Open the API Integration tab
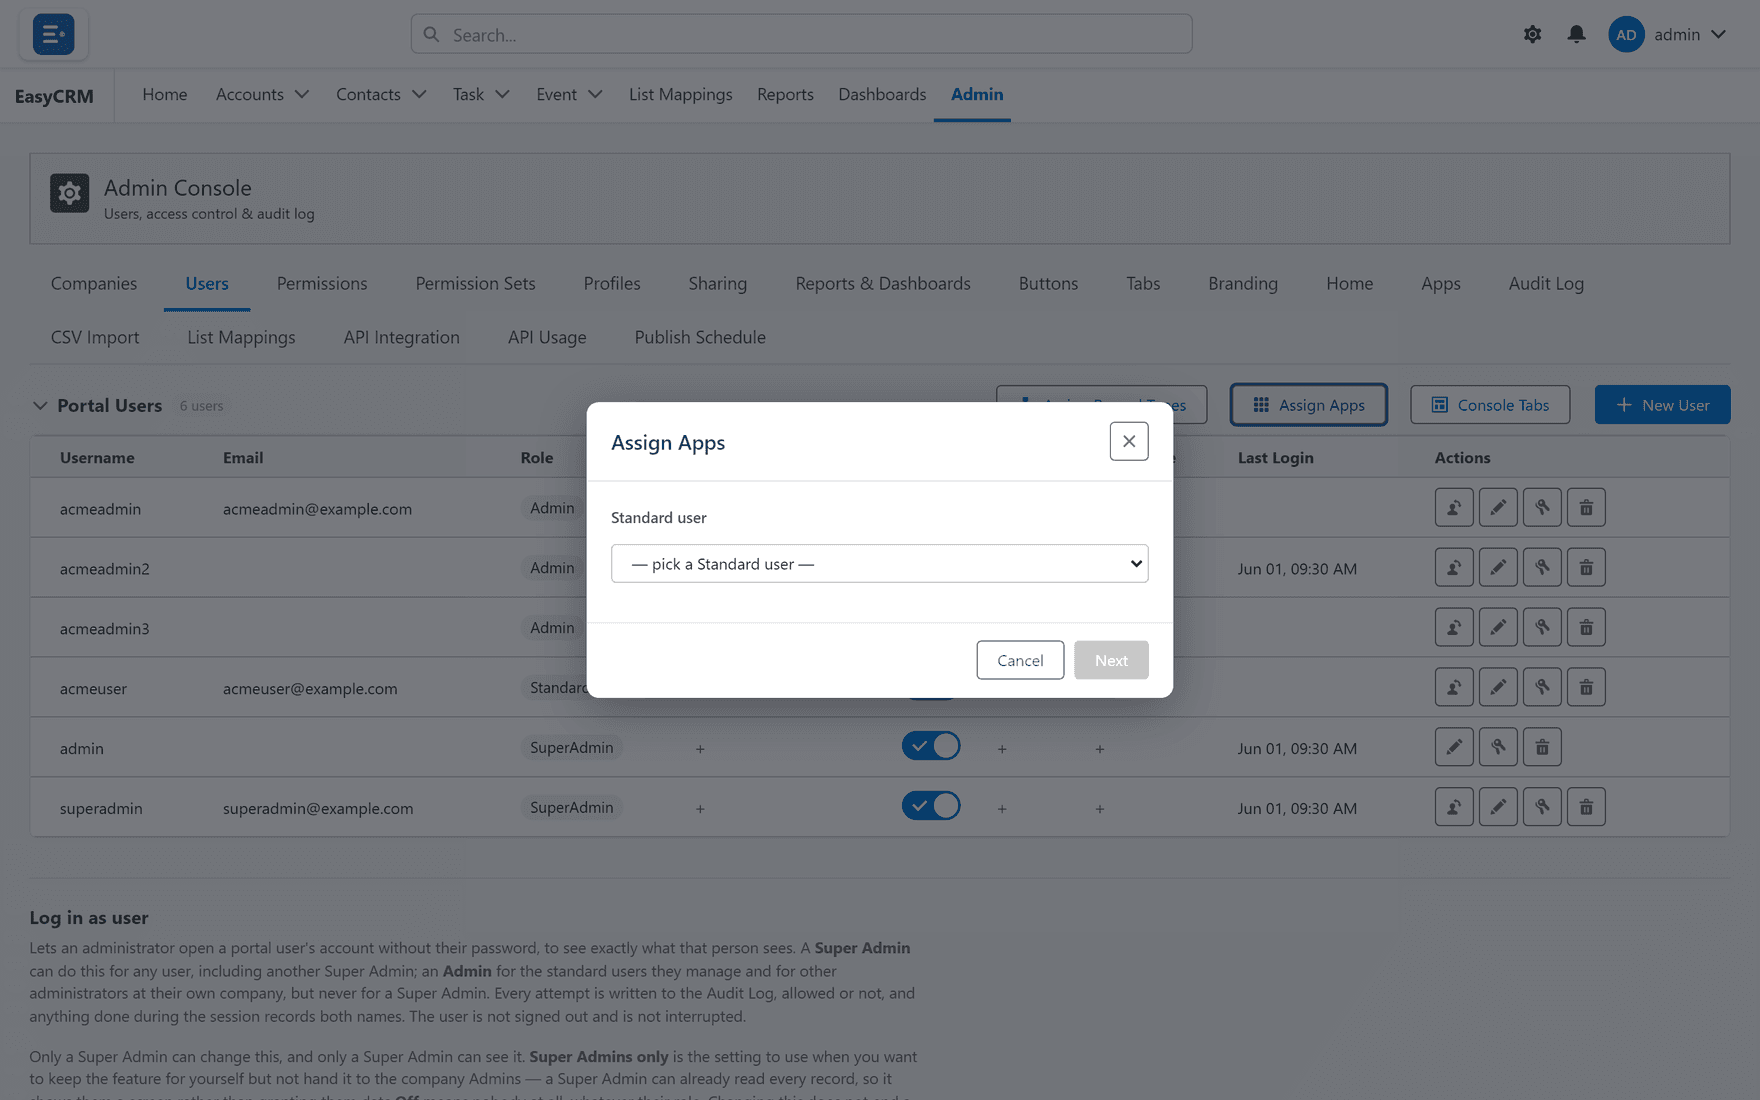The image size is (1760, 1100). [401, 337]
